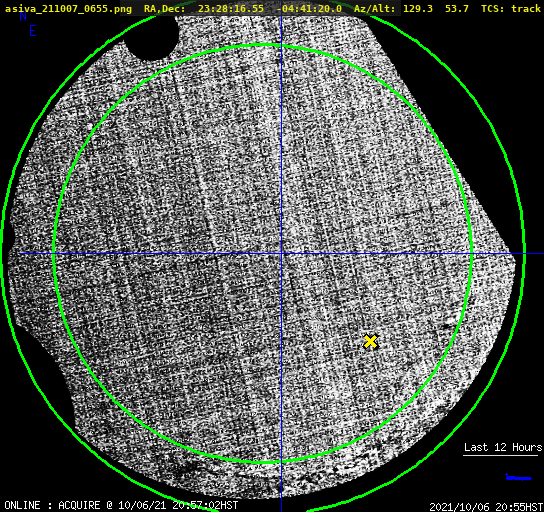This screenshot has height=512, width=544.
Task: Click the 2021/10/06 20:55HST timestamp
Action: 486,507
